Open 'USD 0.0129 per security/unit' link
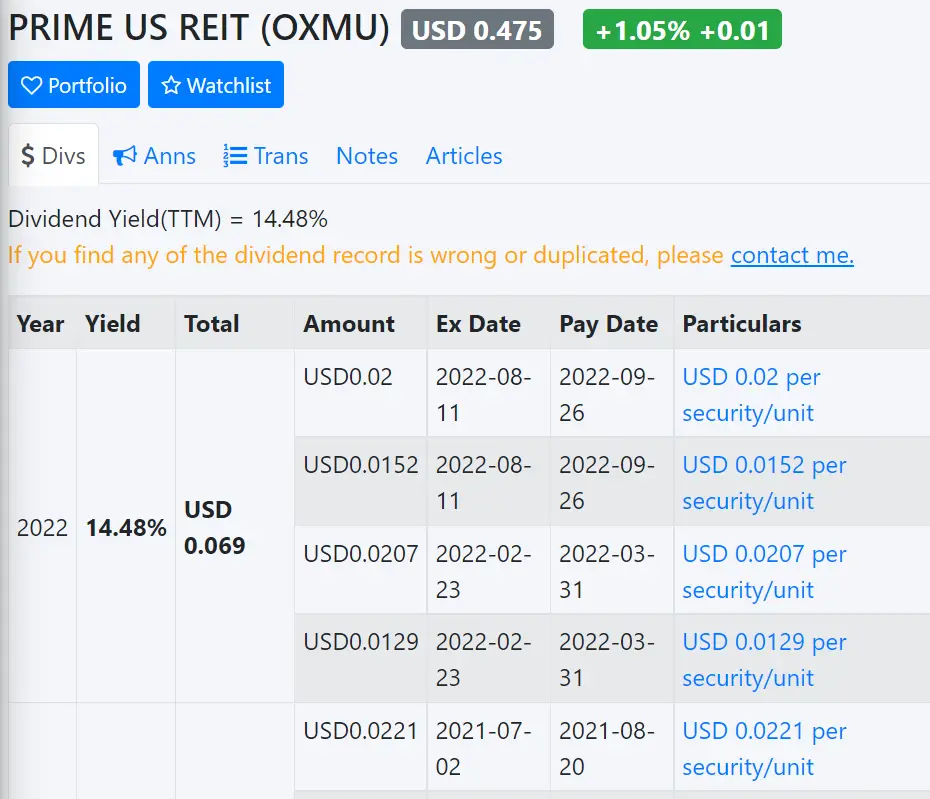Viewport: 930px width, 799px height. [765, 659]
